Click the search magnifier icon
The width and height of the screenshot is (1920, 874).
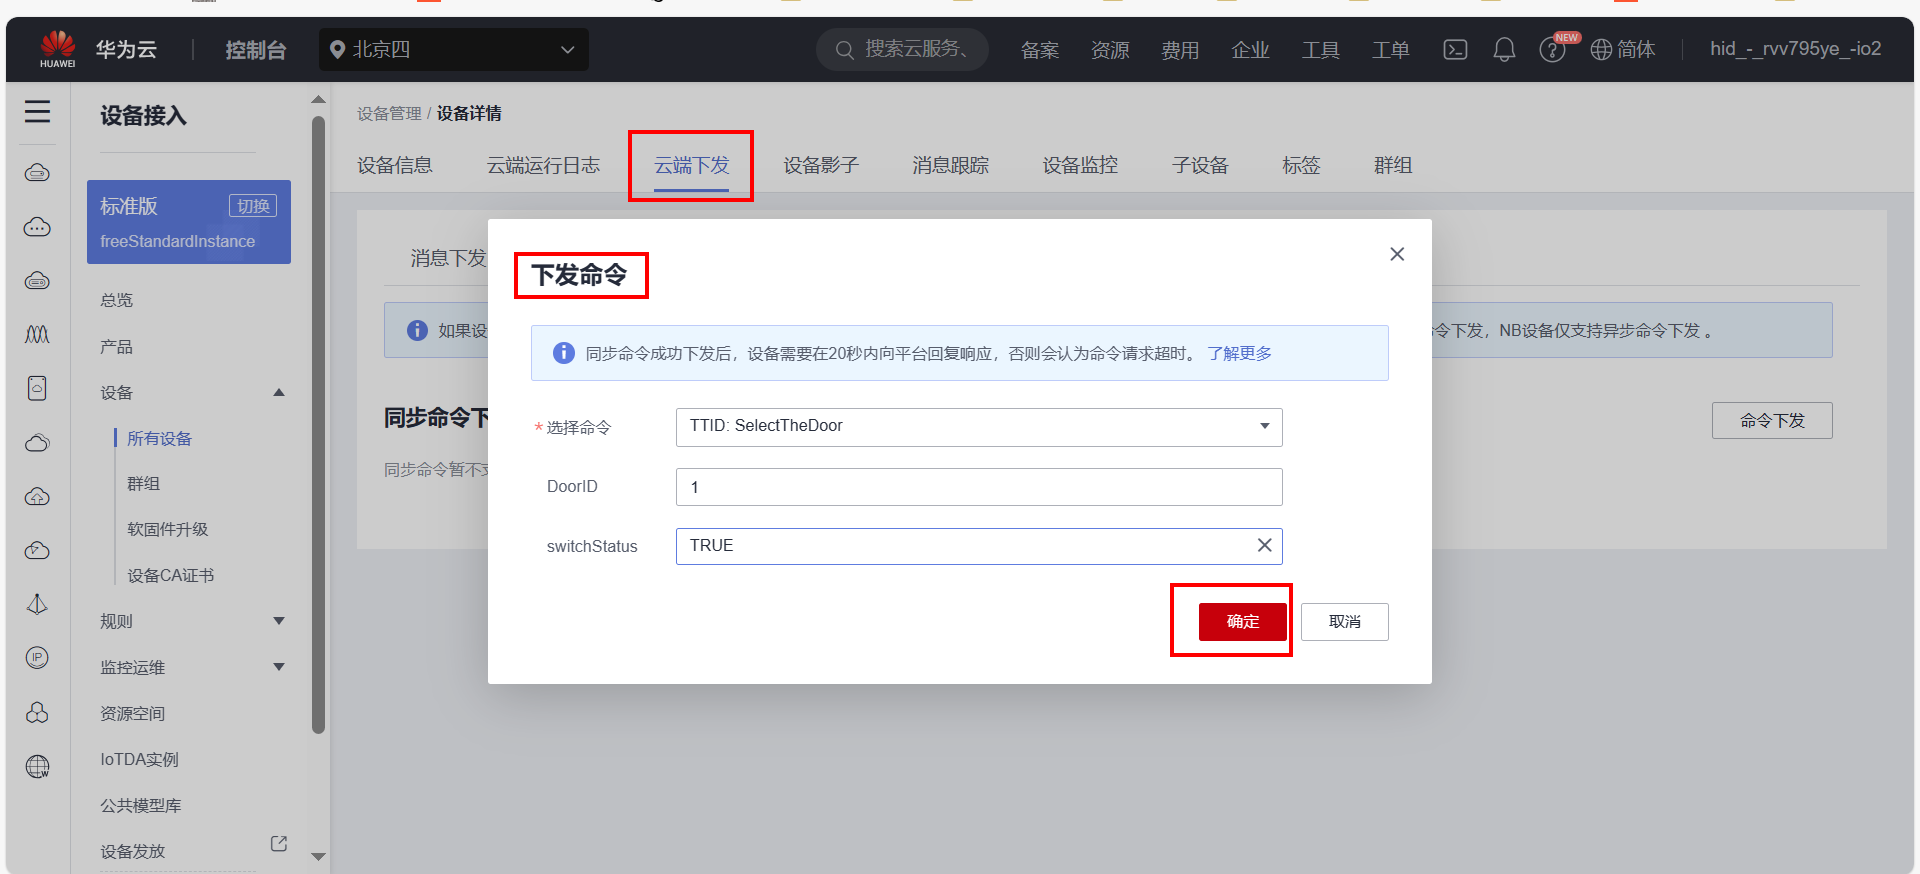pos(844,50)
